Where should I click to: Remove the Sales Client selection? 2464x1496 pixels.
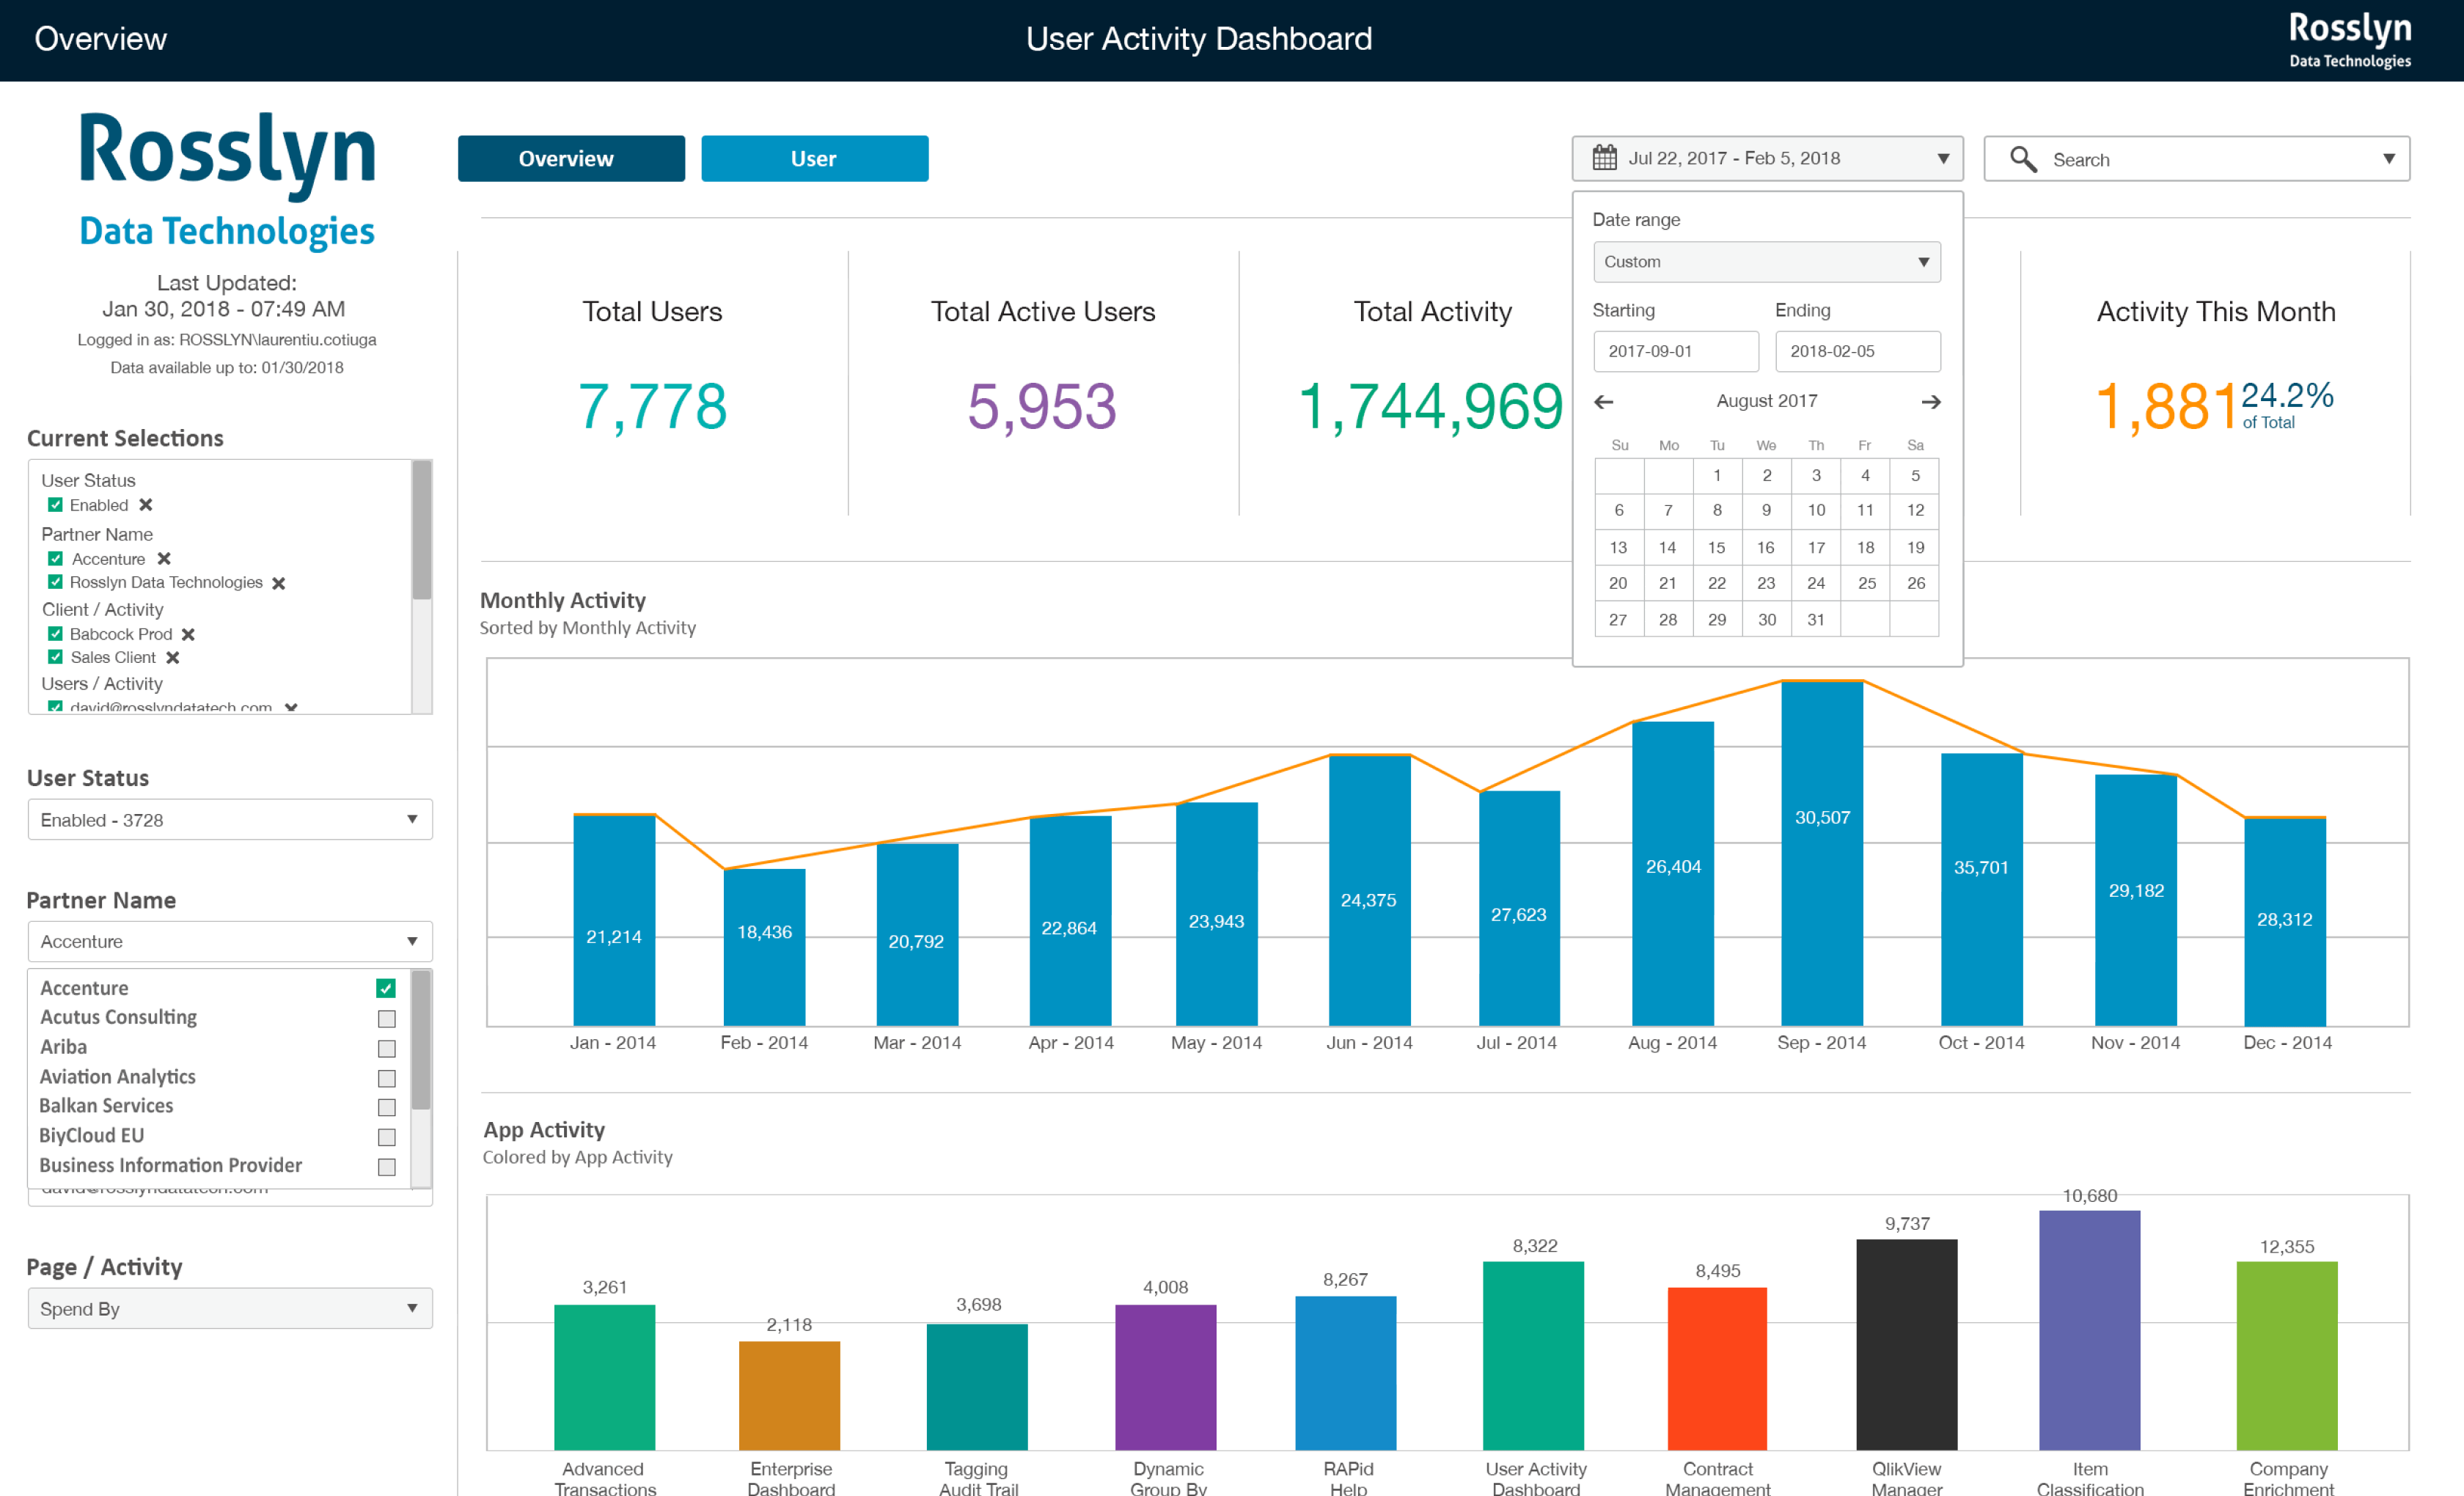point(172,658)
